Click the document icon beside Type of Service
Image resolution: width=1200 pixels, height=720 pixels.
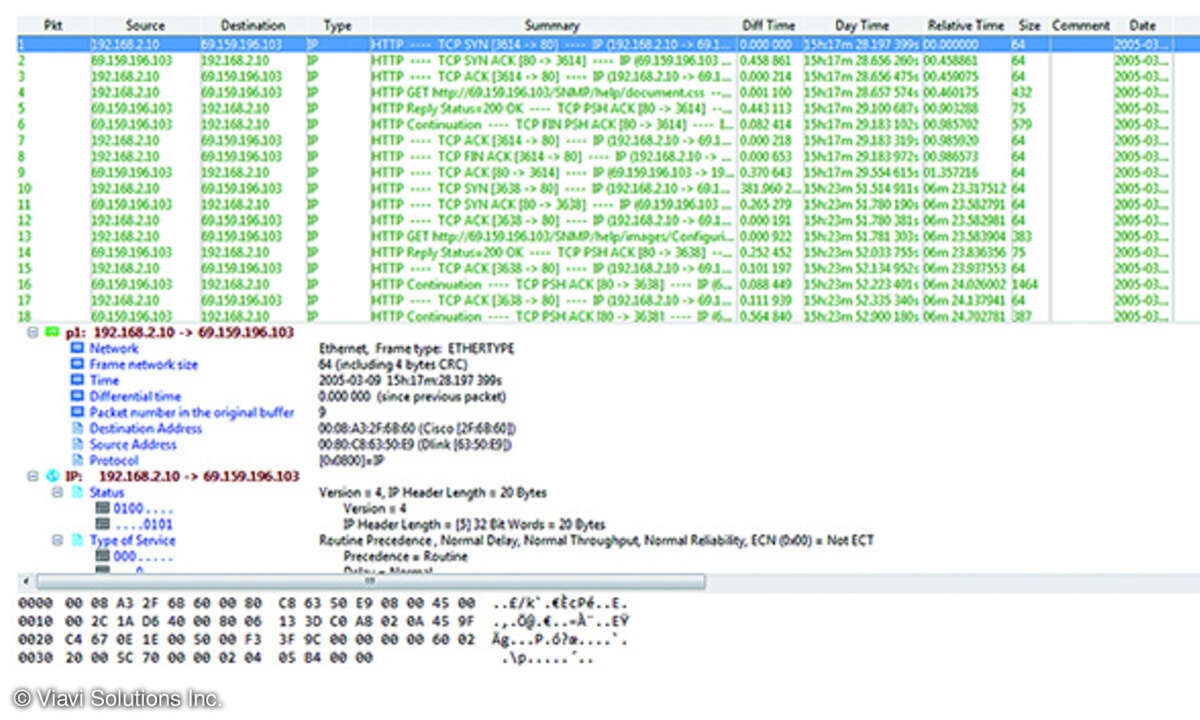(77, 540)
